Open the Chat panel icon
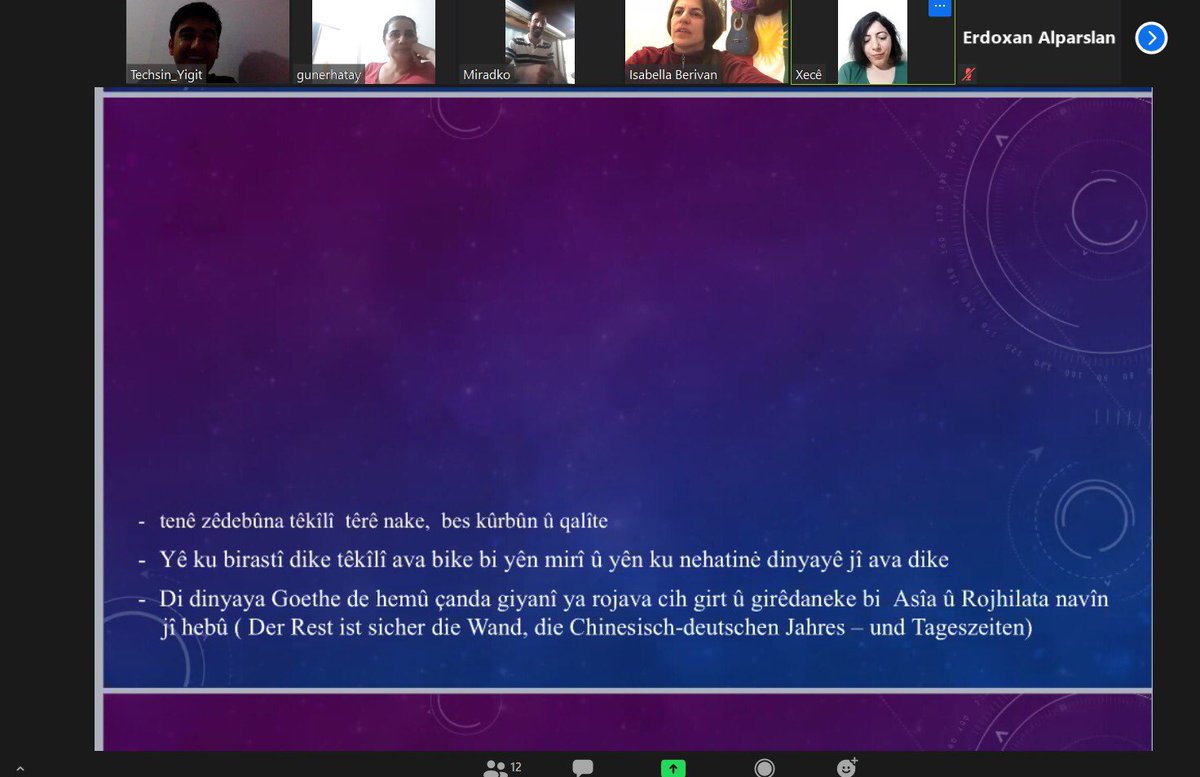This screenshot has width=1200, height=777. [x=583, y=768]
